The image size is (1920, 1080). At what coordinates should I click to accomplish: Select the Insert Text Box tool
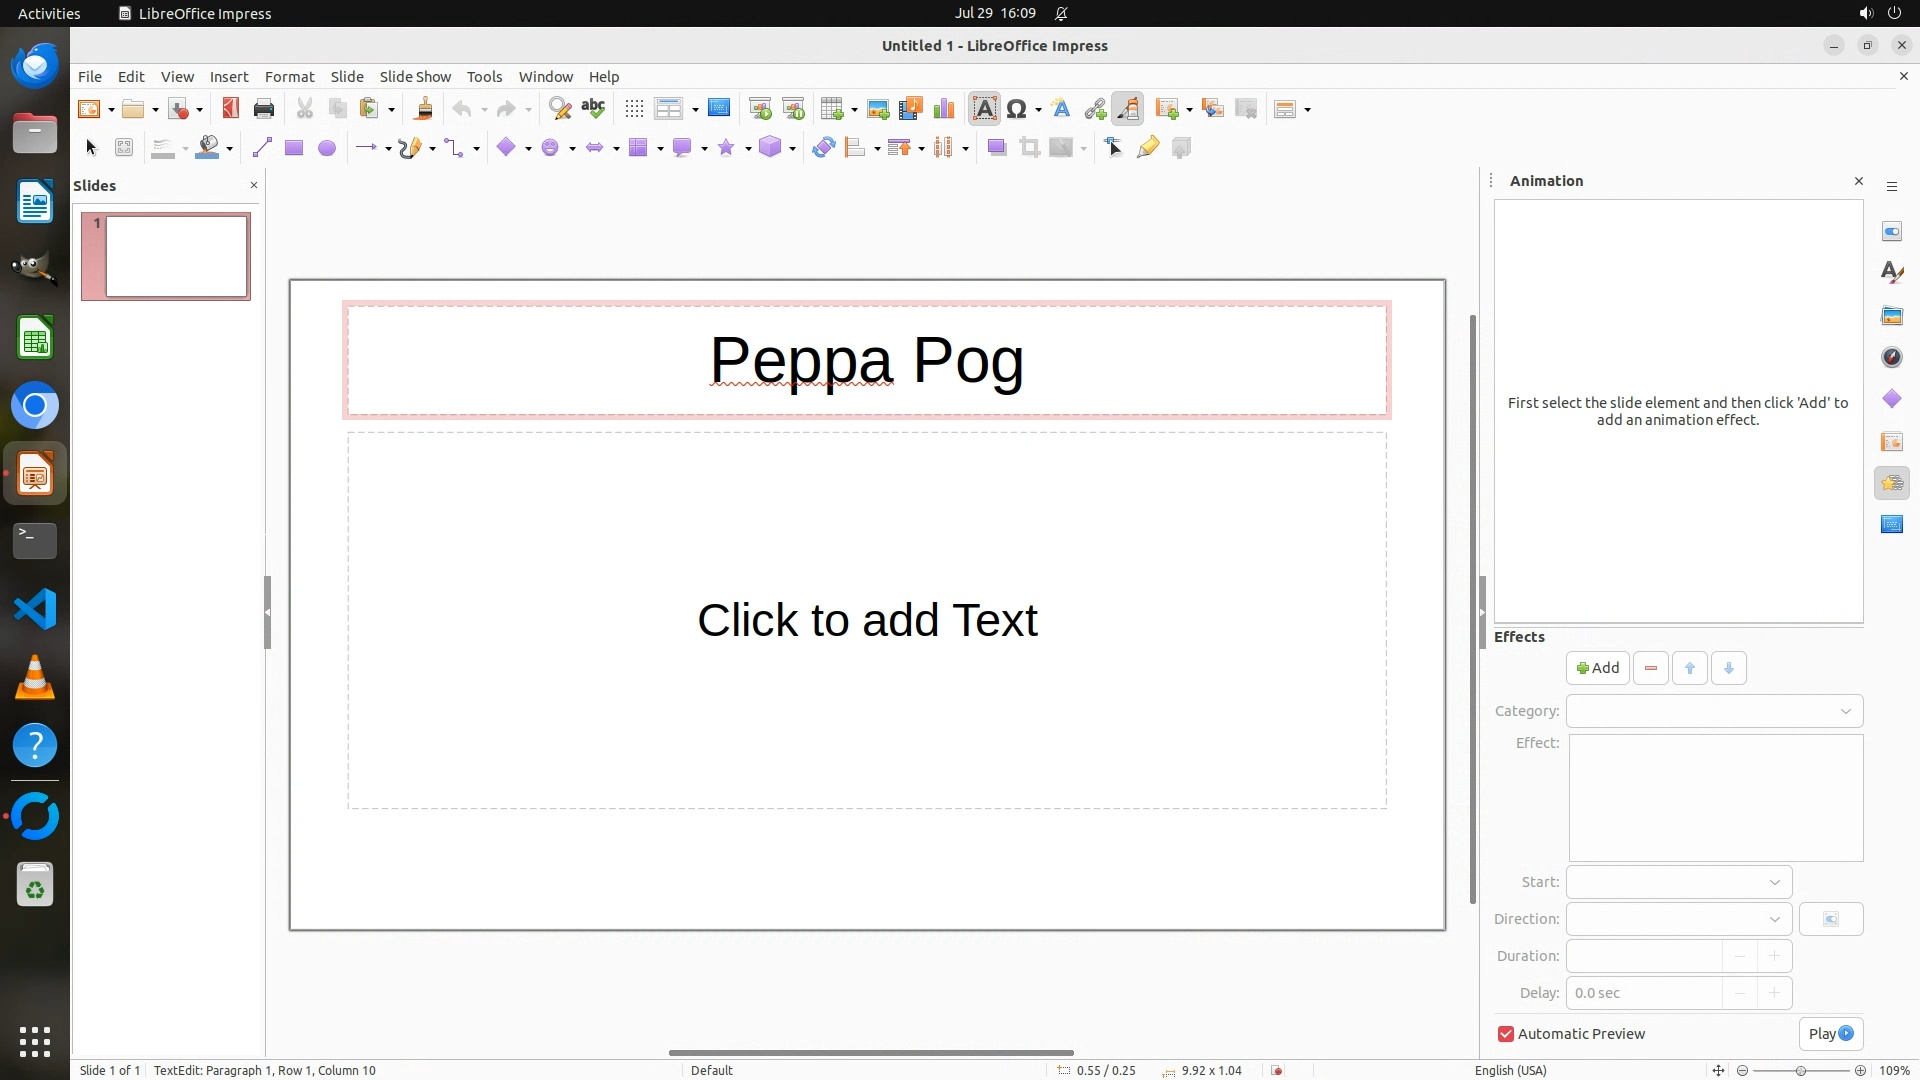[x=984, y=109]
